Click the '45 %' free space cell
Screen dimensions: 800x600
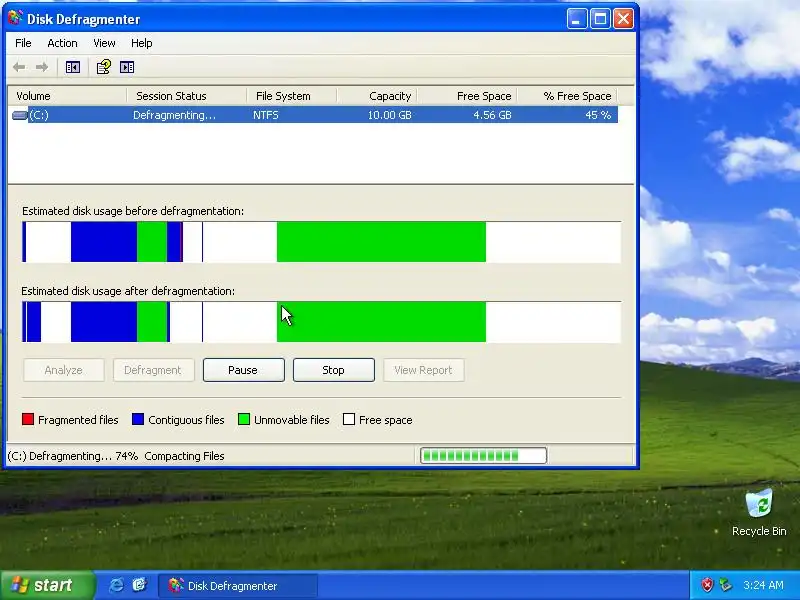(x=598, y=115)
